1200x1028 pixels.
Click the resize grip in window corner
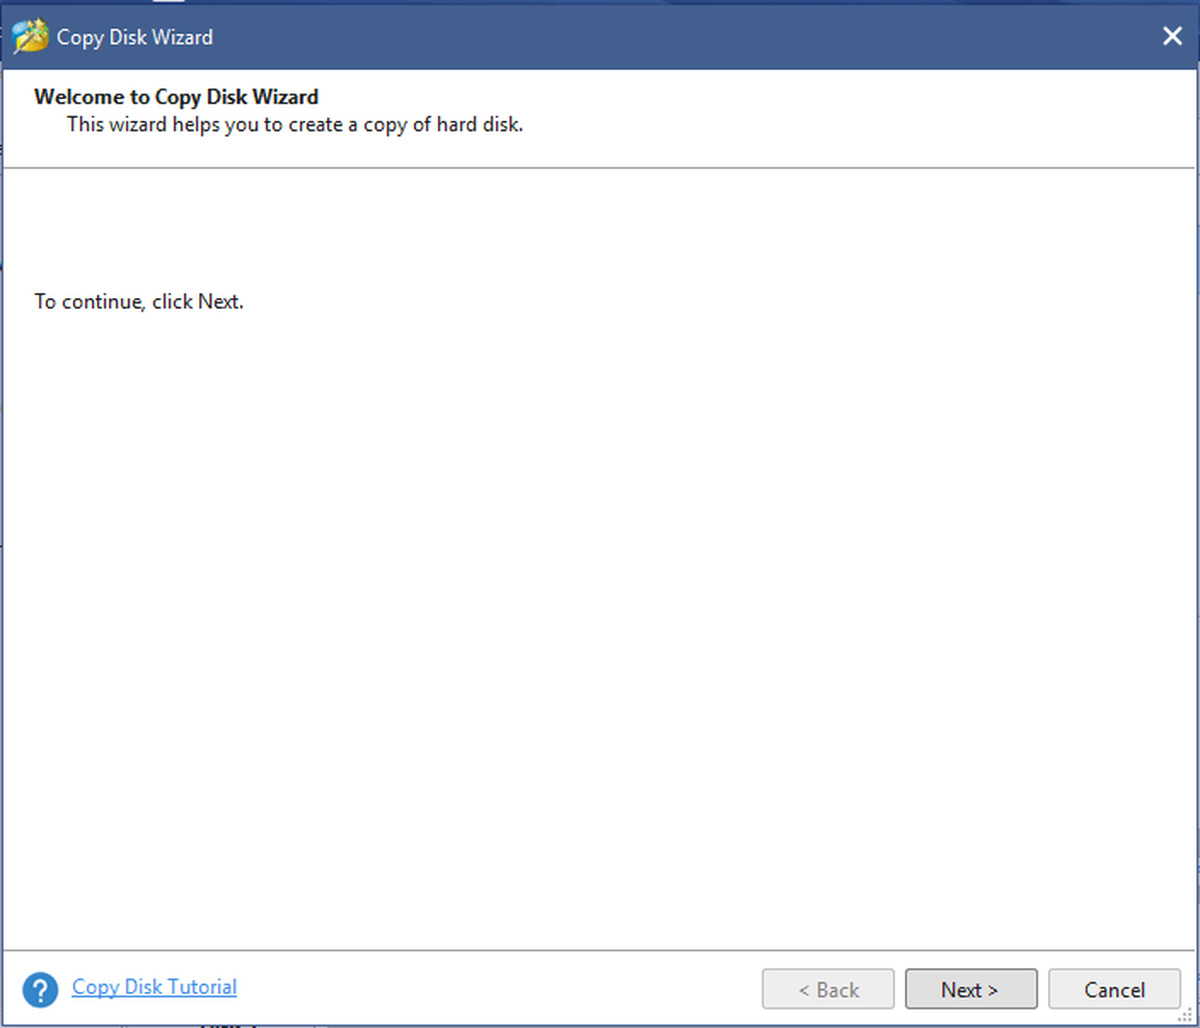click(x=1184, y=1014)
